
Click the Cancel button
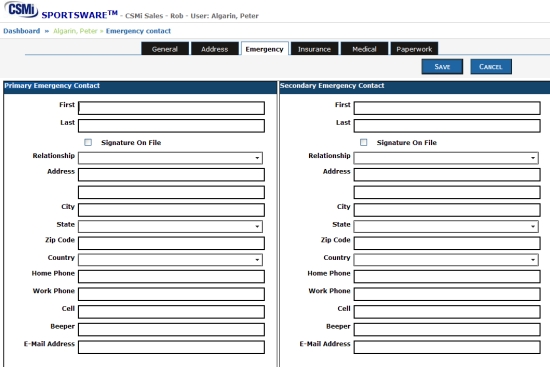[x=491, y=67]
